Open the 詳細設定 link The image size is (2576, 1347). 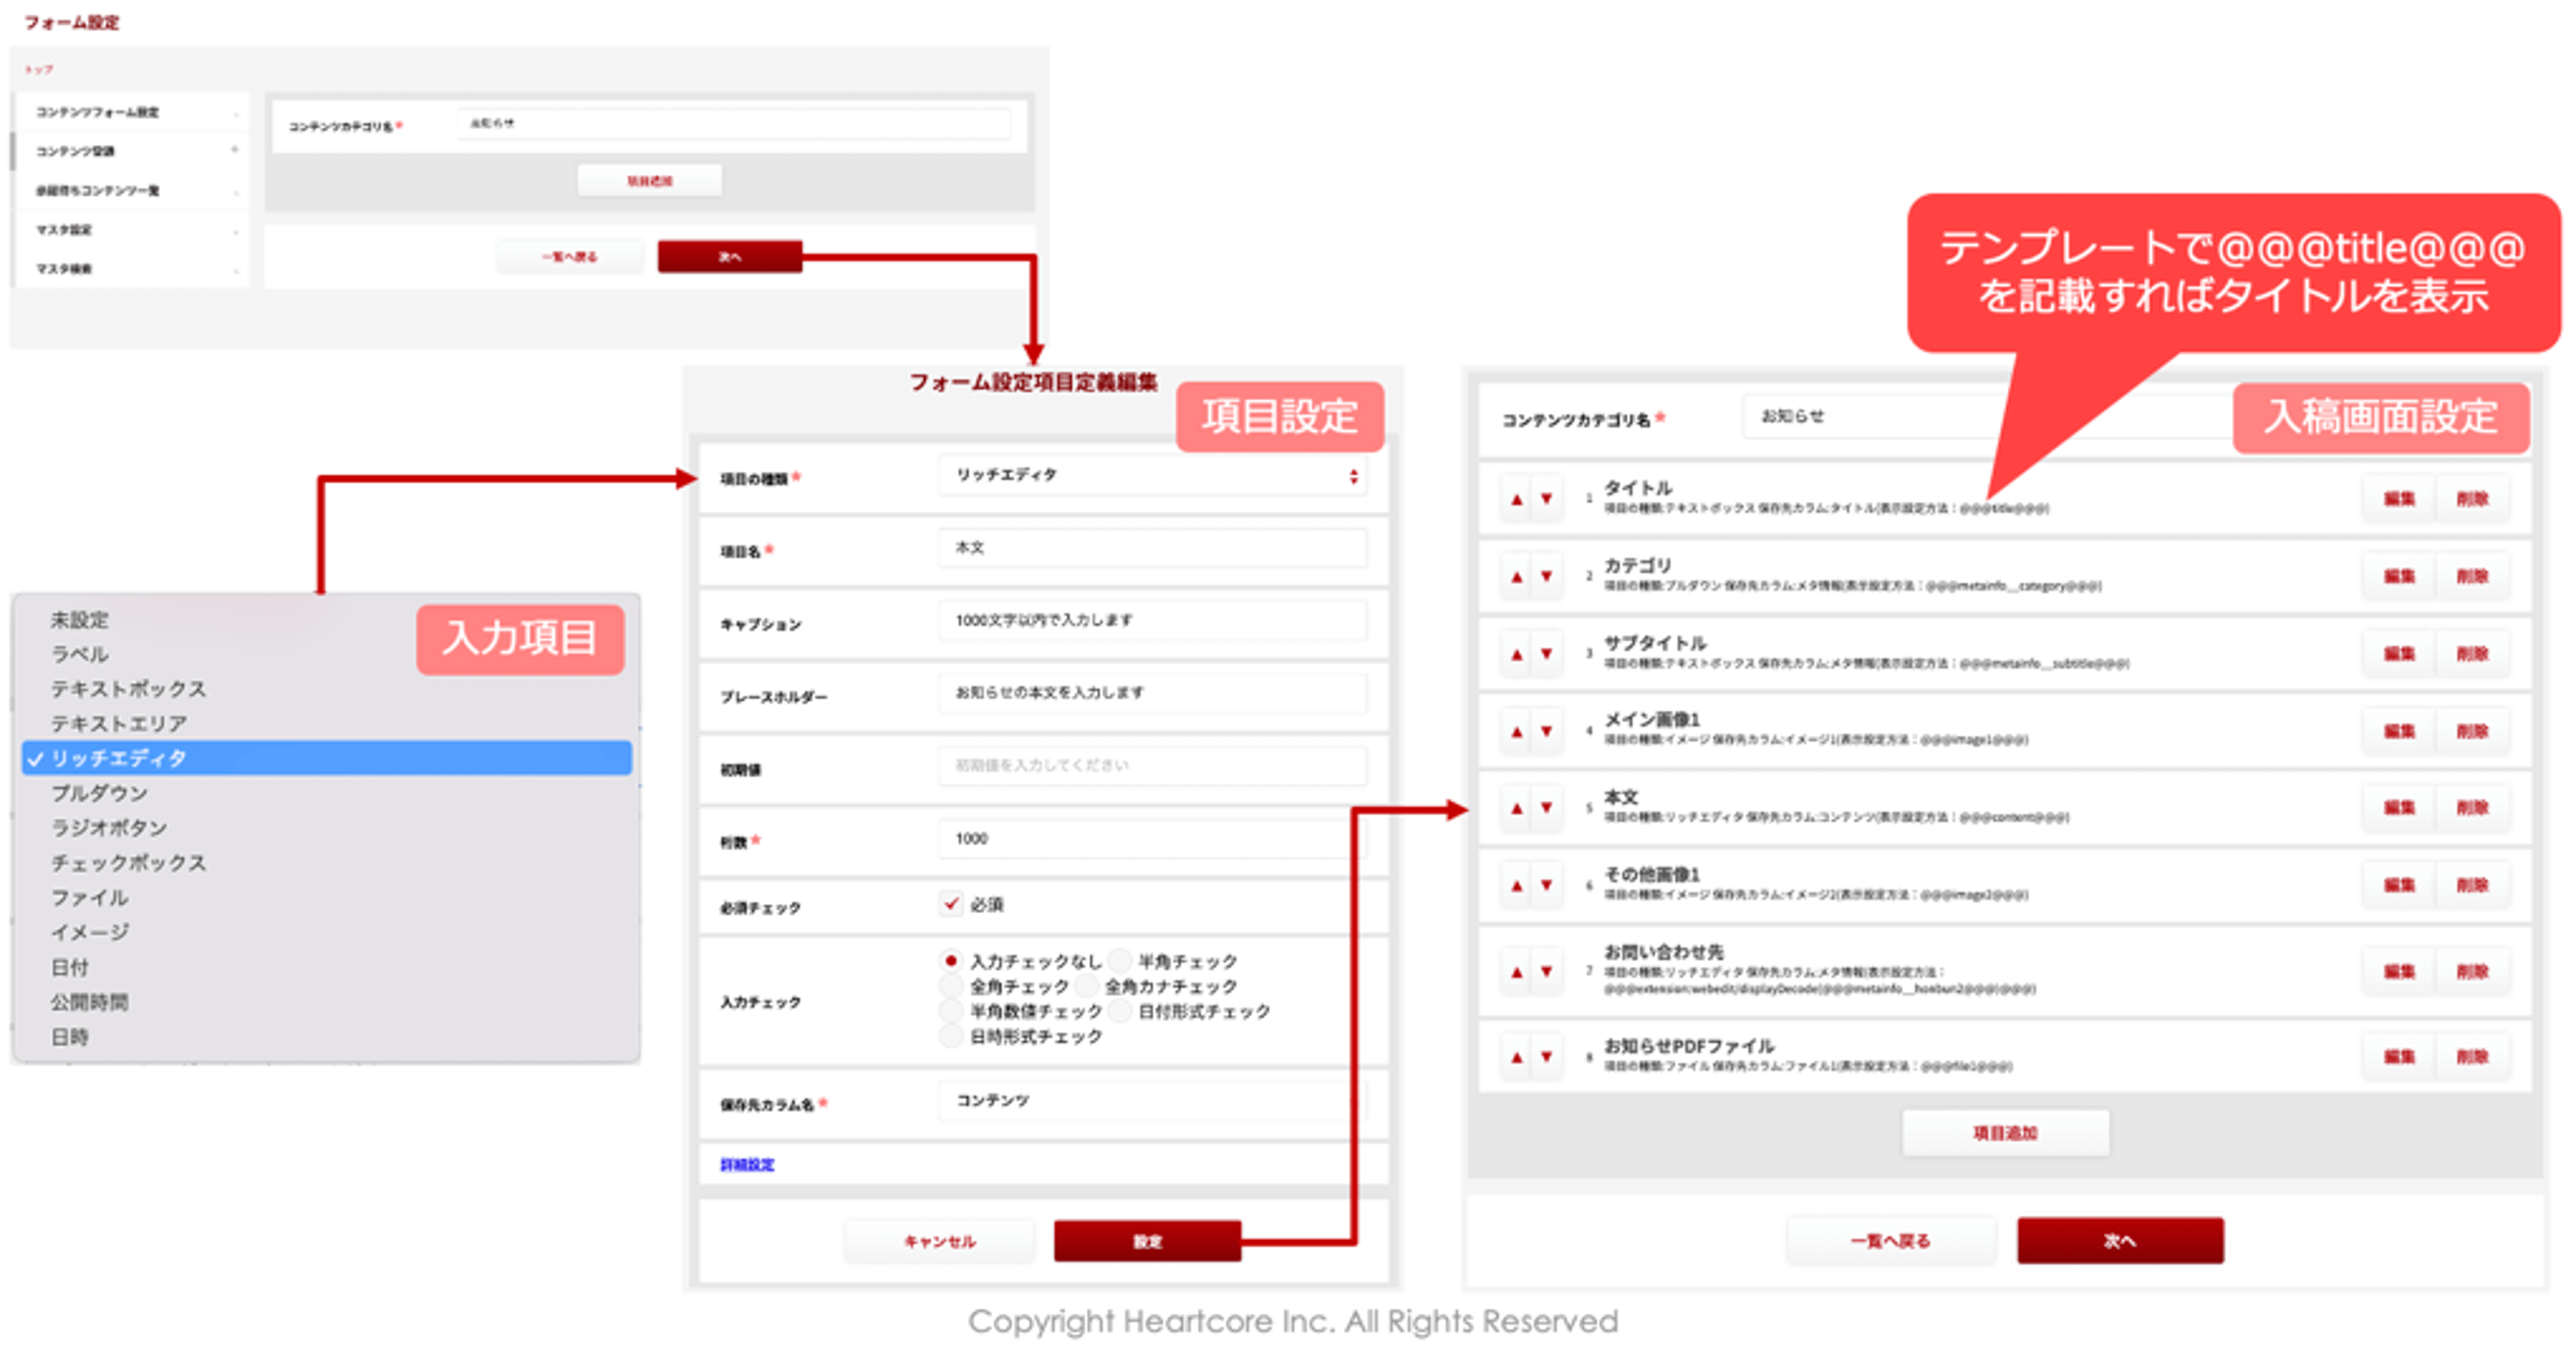[747, 1165]
